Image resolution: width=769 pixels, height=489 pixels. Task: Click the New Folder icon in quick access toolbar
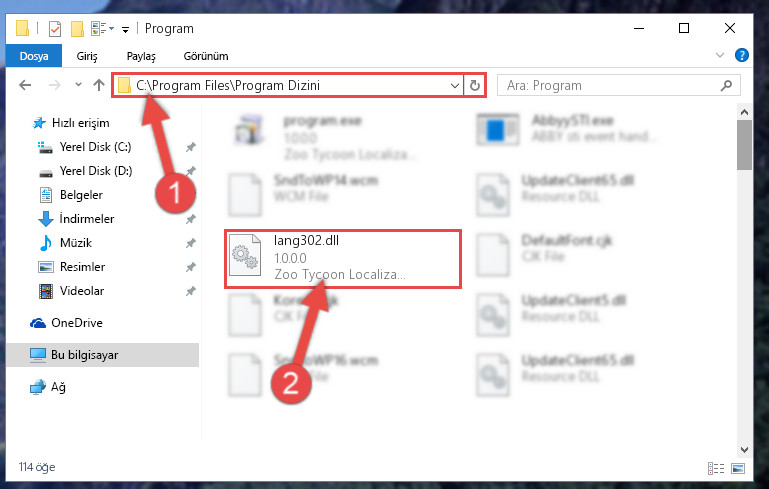click(x=77, y=29)
